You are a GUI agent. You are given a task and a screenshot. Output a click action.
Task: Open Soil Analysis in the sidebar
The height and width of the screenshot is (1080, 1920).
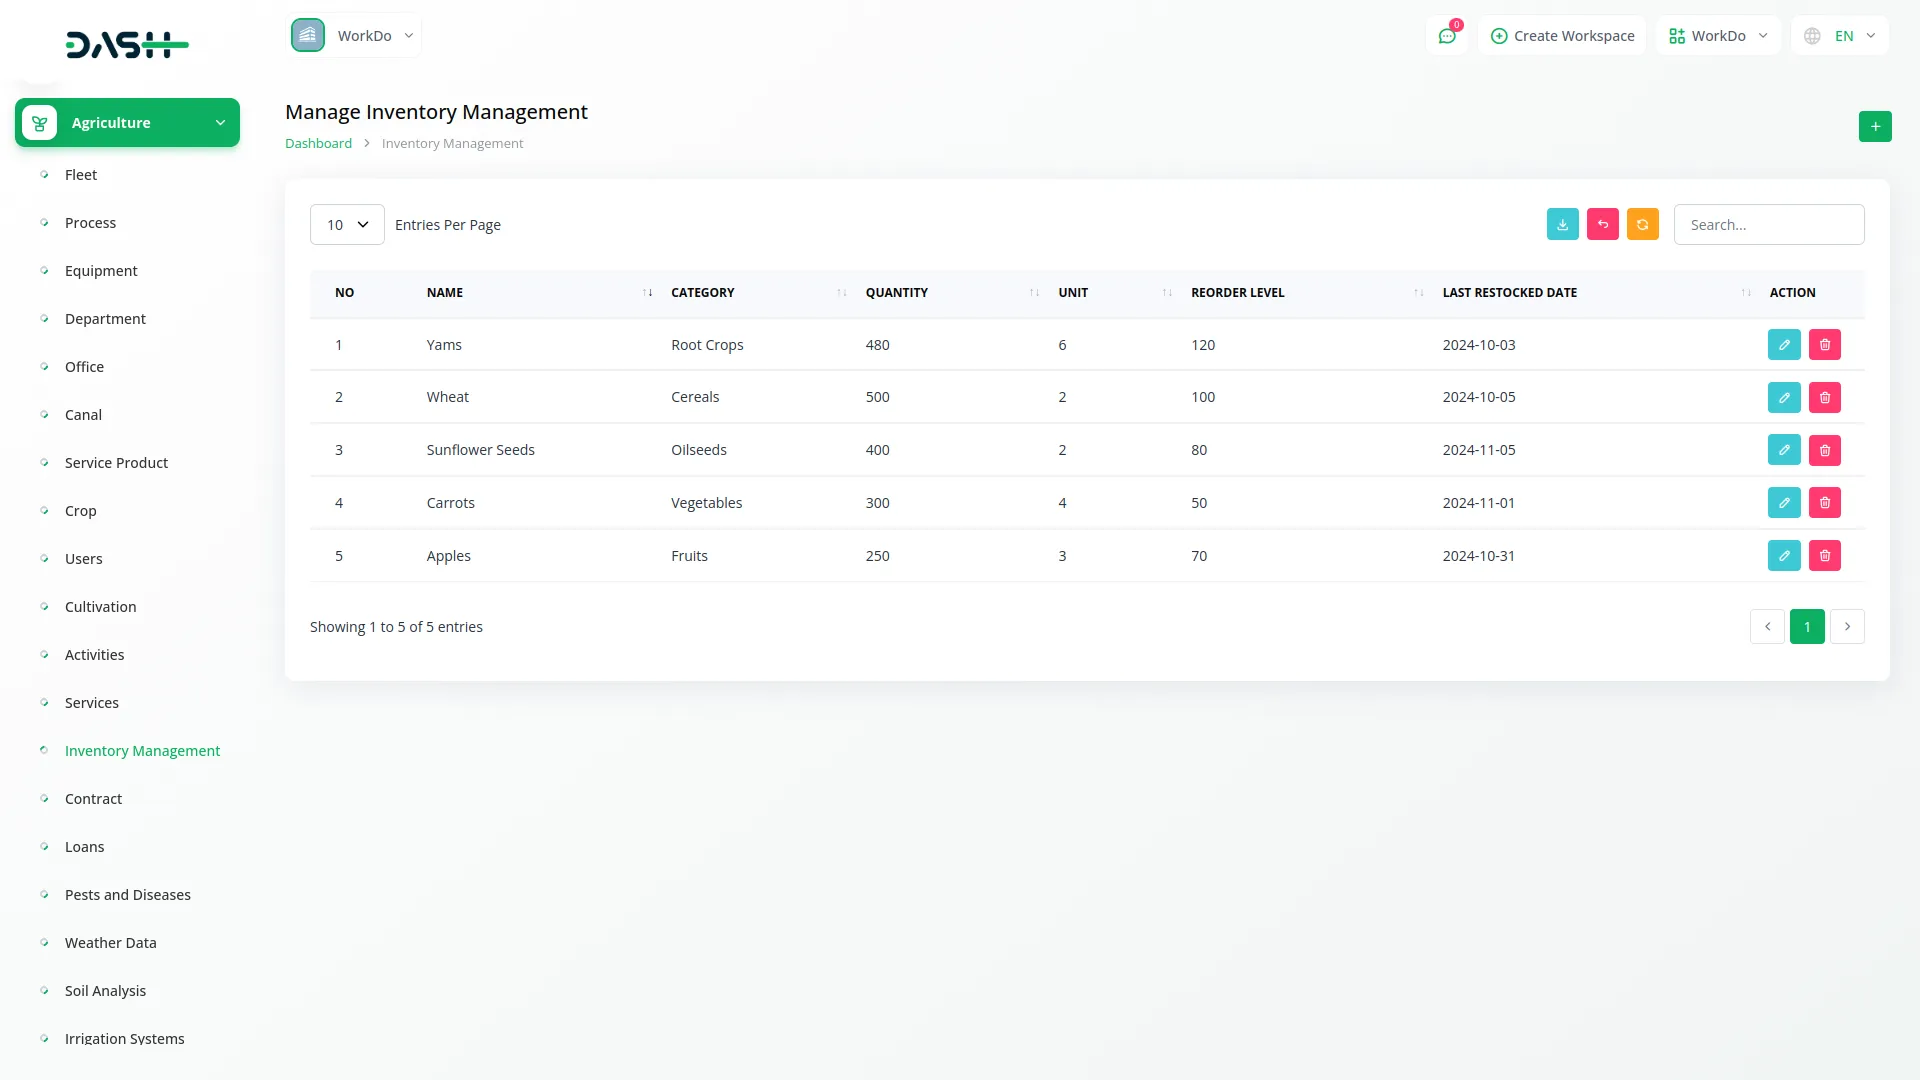point(105,991)
